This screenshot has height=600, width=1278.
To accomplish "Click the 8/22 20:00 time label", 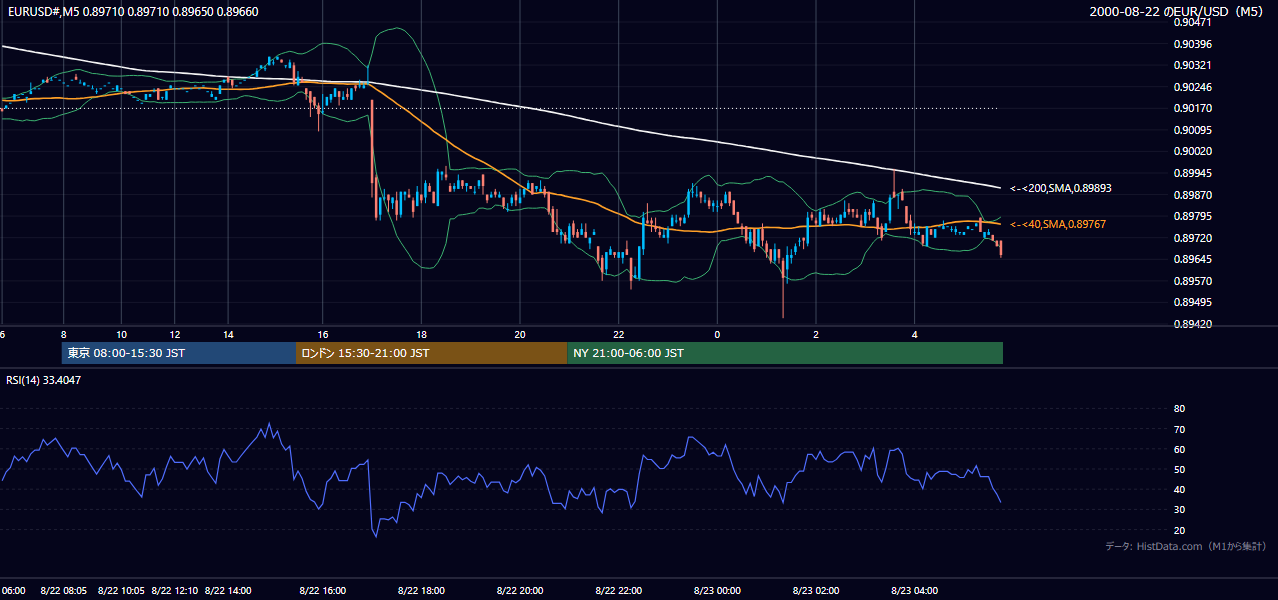I will tap(519, 591).
